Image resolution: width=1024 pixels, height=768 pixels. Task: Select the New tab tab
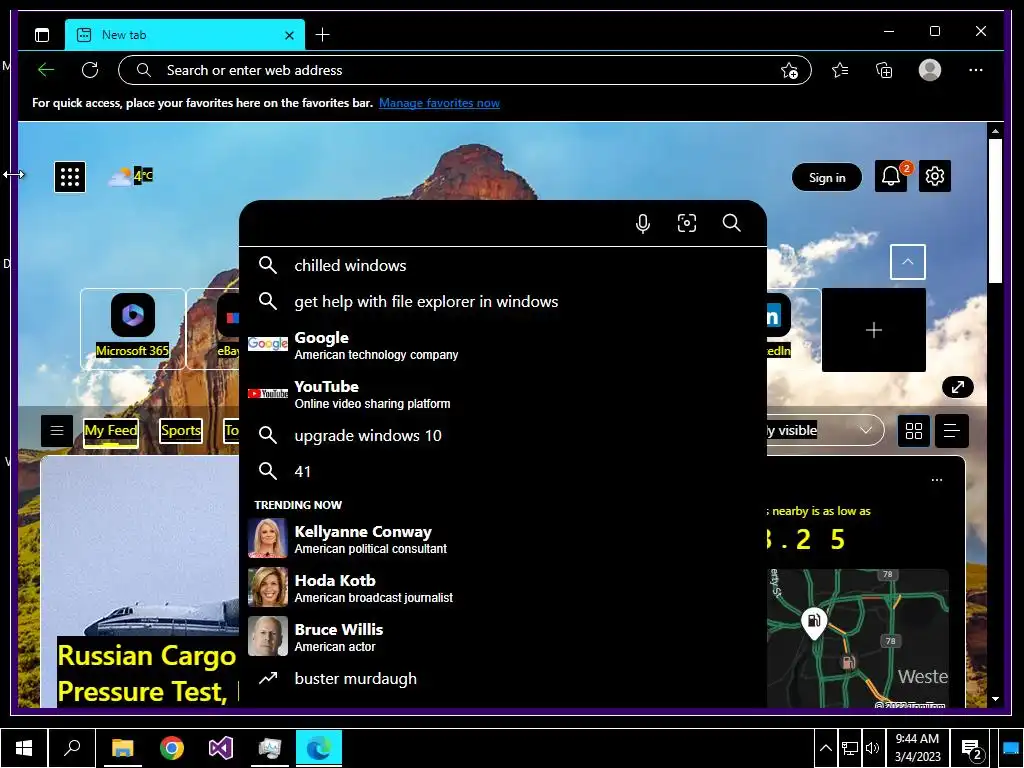point(185,35)
